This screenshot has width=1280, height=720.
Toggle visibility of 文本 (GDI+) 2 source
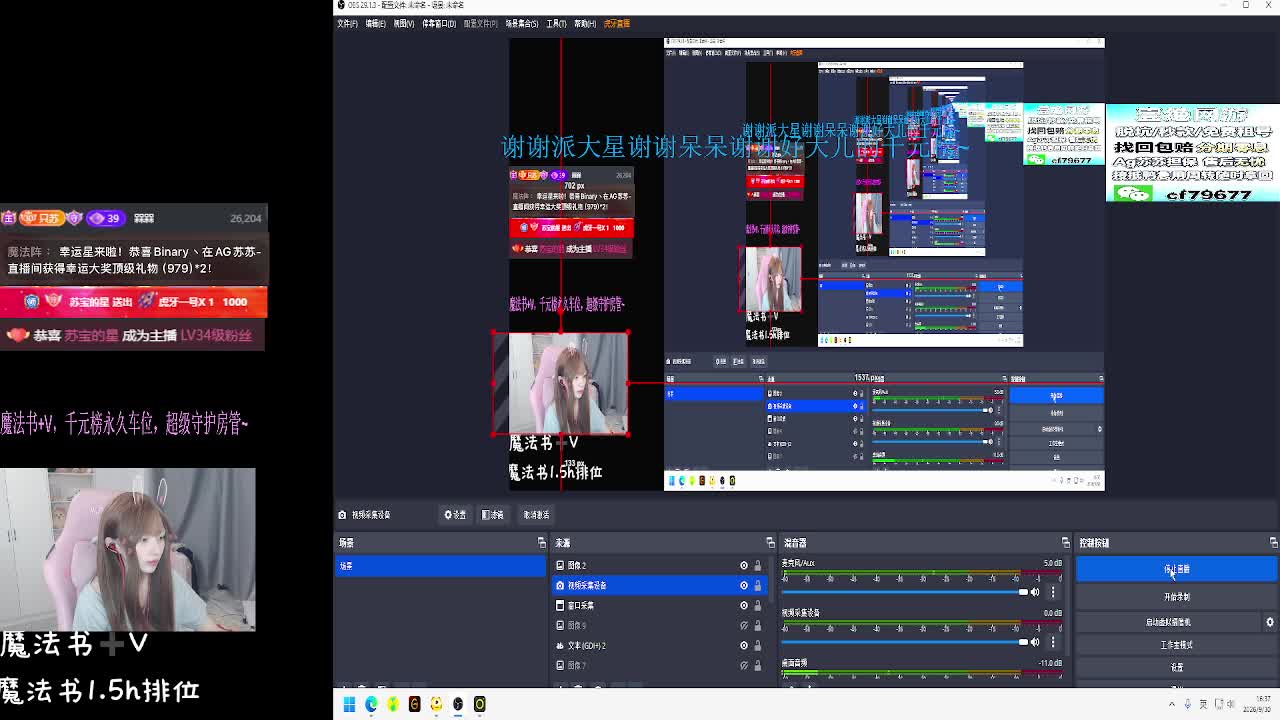coord(744,645)
